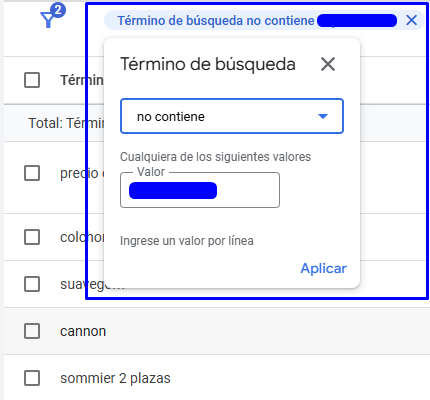Click the 'Total: Términ' summary row
The image size is (430, 400).
coord(66,123)
